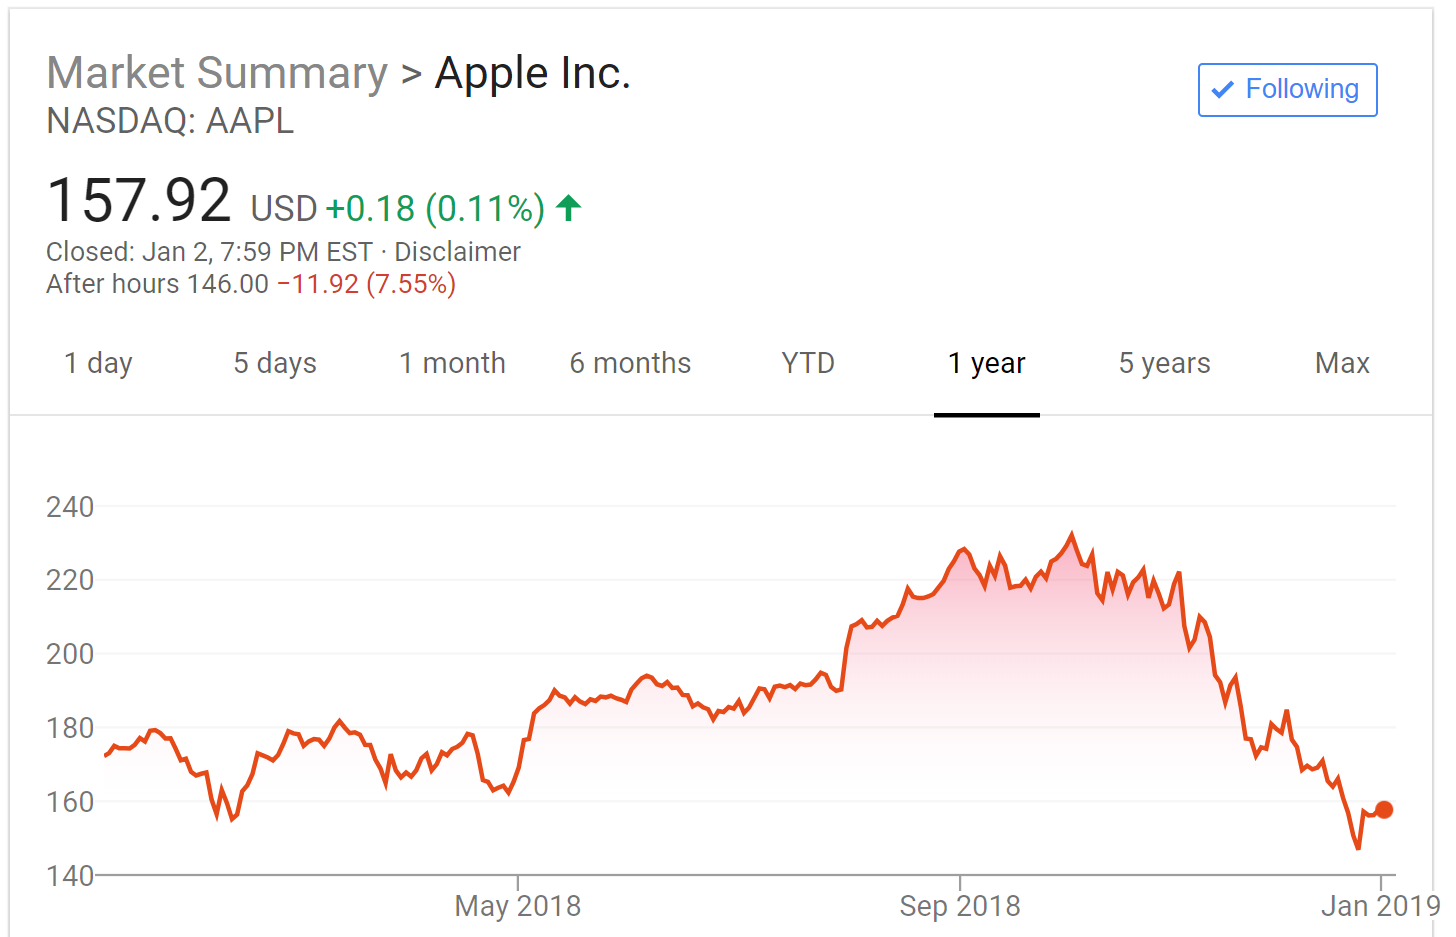Click the May 2018 axis marker
Image resolution: width=1456 pixels, height=937 pixels.
tap(517, 906)
